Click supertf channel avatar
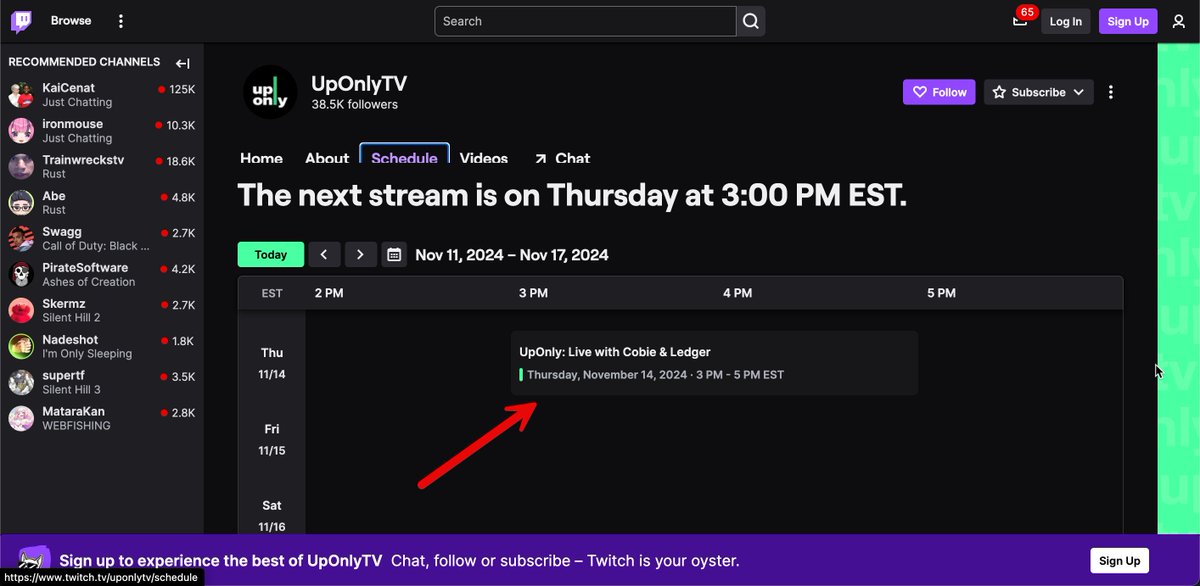Image resolution: width=1200 pixels, height=586 pixels. 21,383
